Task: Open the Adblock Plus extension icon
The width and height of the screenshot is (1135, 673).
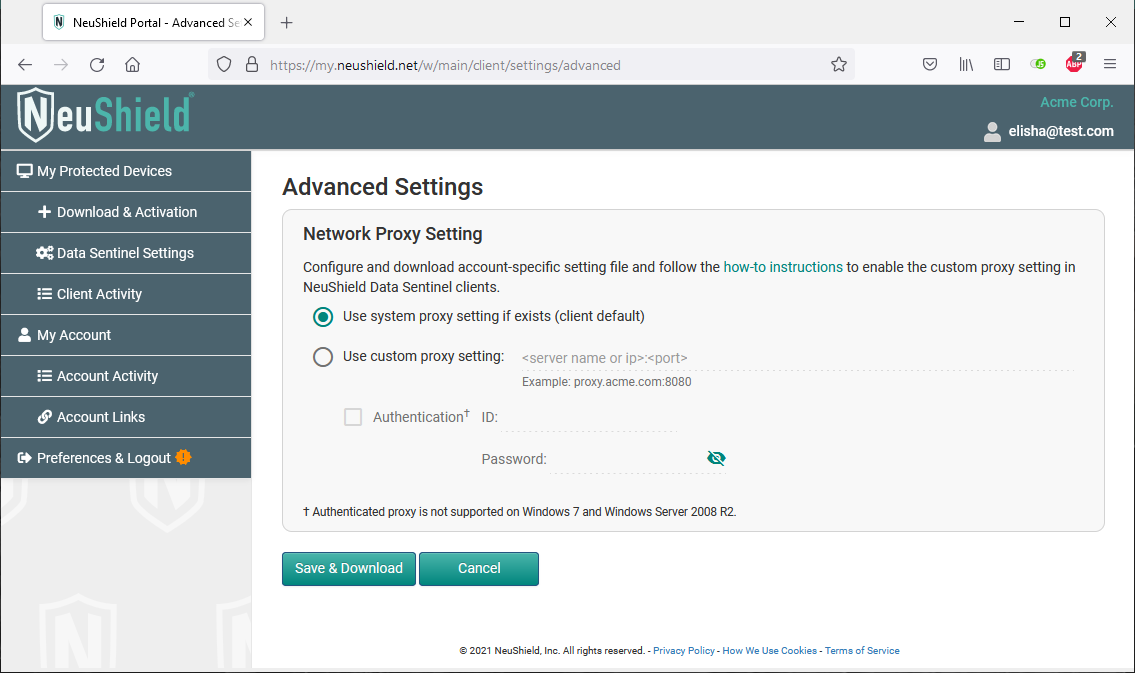Action: point(1073,63)
